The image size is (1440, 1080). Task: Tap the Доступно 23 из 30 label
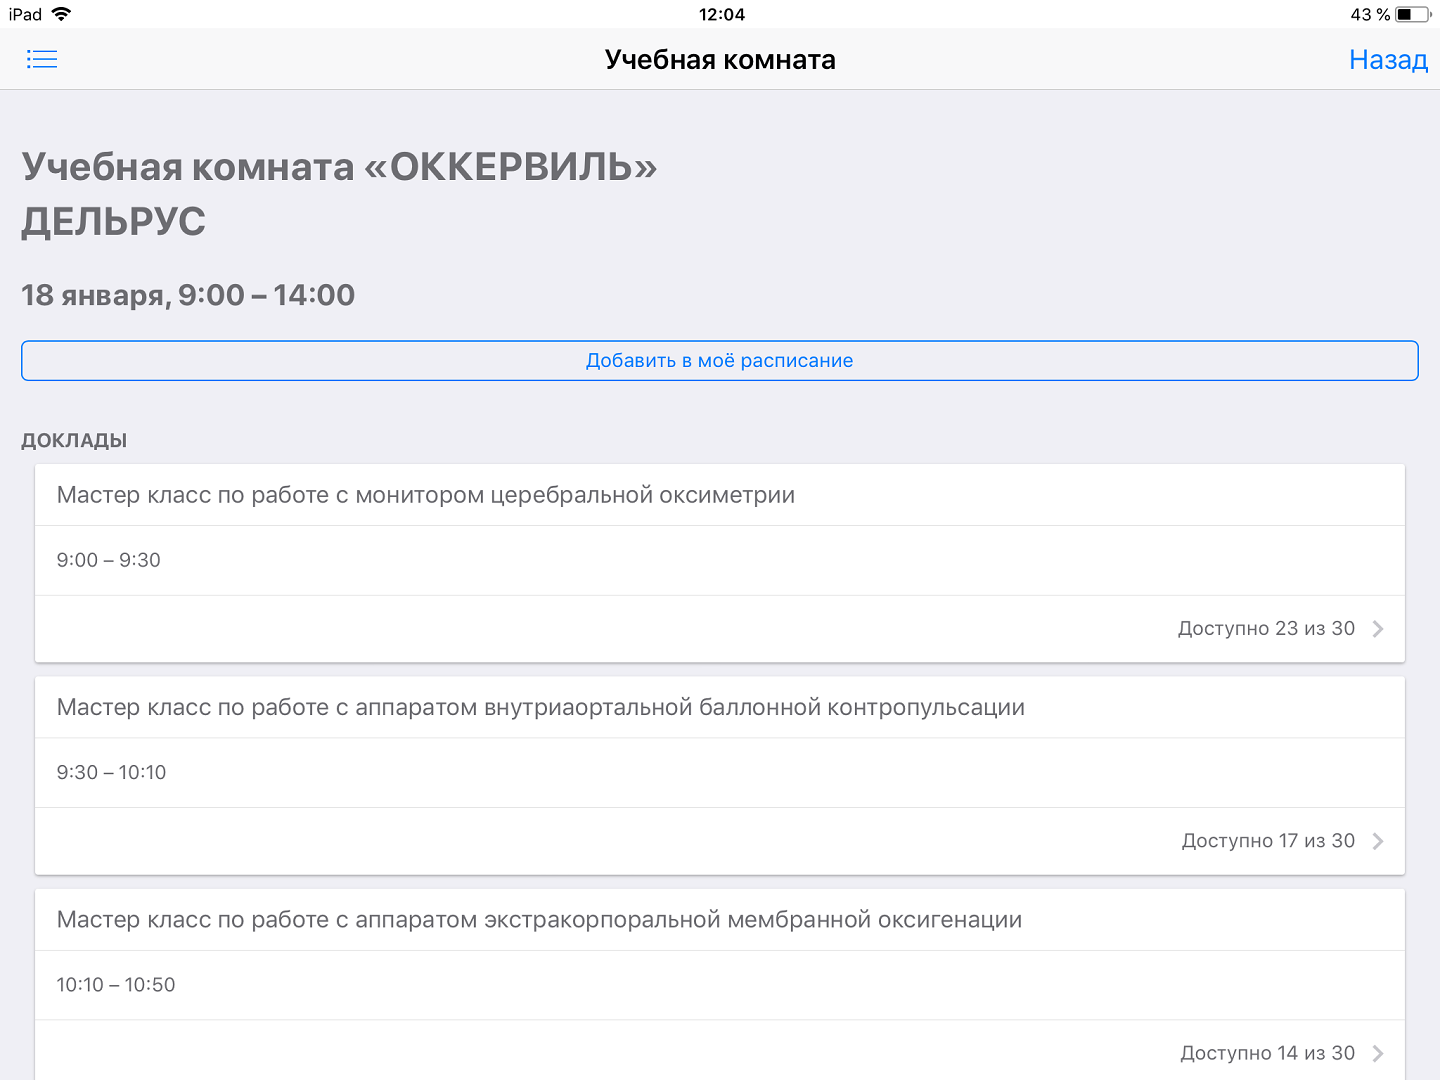[x=1266, y=629]
